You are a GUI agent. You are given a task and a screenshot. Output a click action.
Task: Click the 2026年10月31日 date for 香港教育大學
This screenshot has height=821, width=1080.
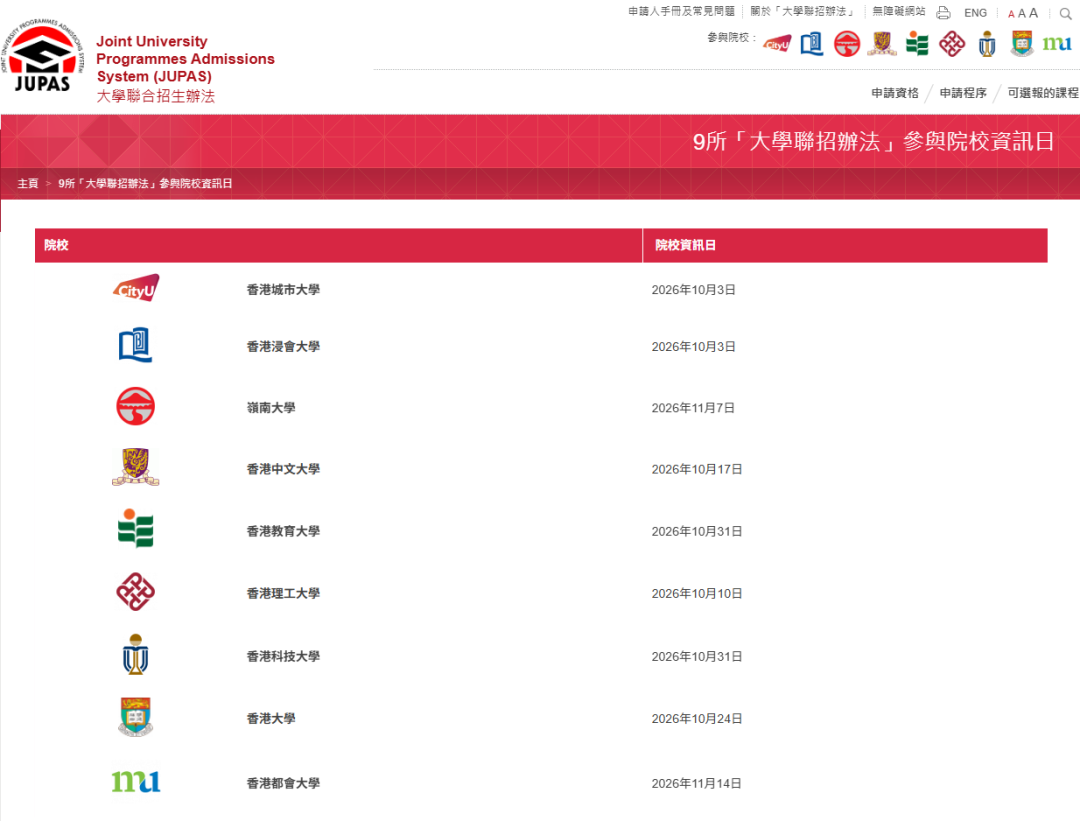(696, 531)
